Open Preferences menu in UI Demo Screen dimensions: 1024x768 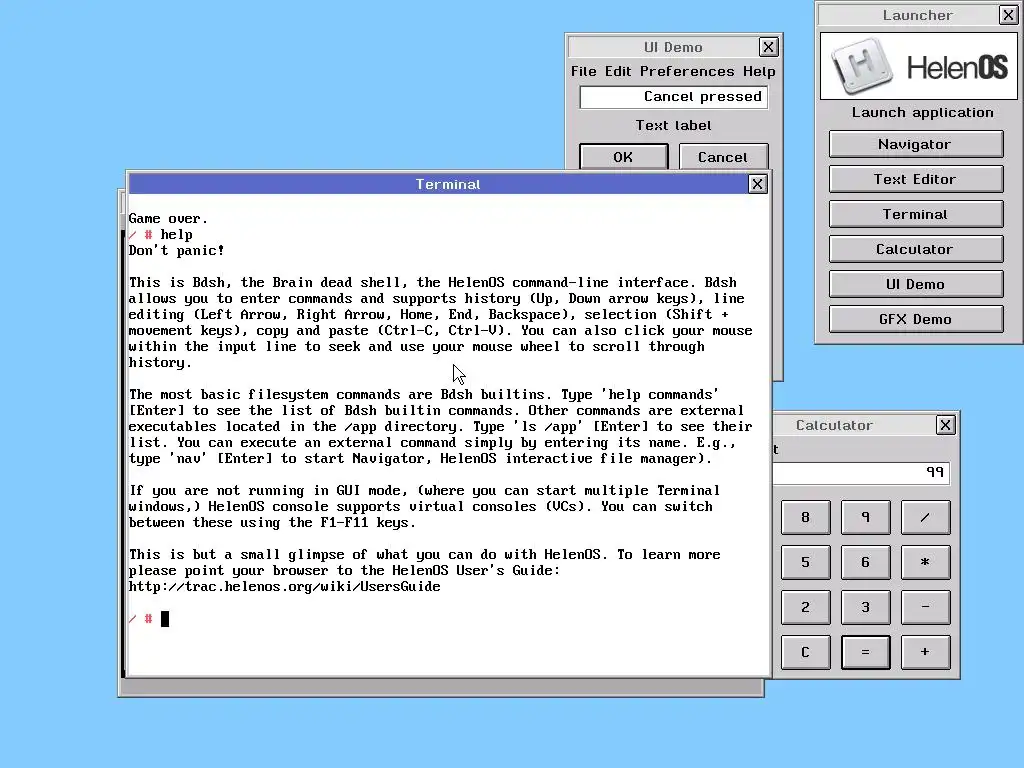[687, 71]
